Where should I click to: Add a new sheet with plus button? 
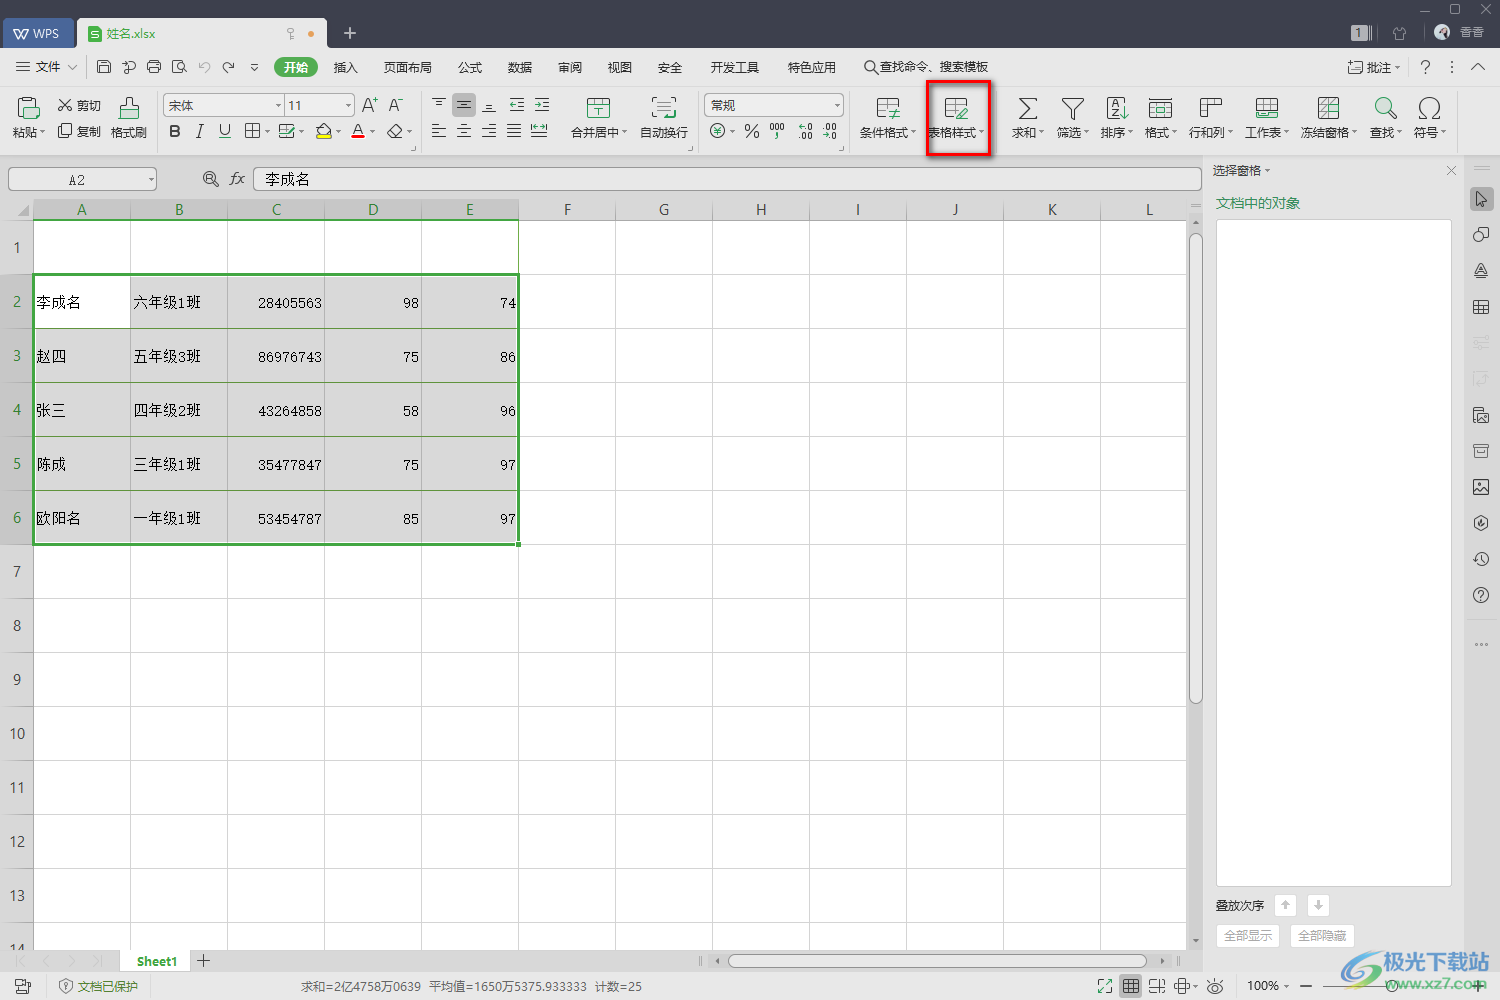click(203, 961)
